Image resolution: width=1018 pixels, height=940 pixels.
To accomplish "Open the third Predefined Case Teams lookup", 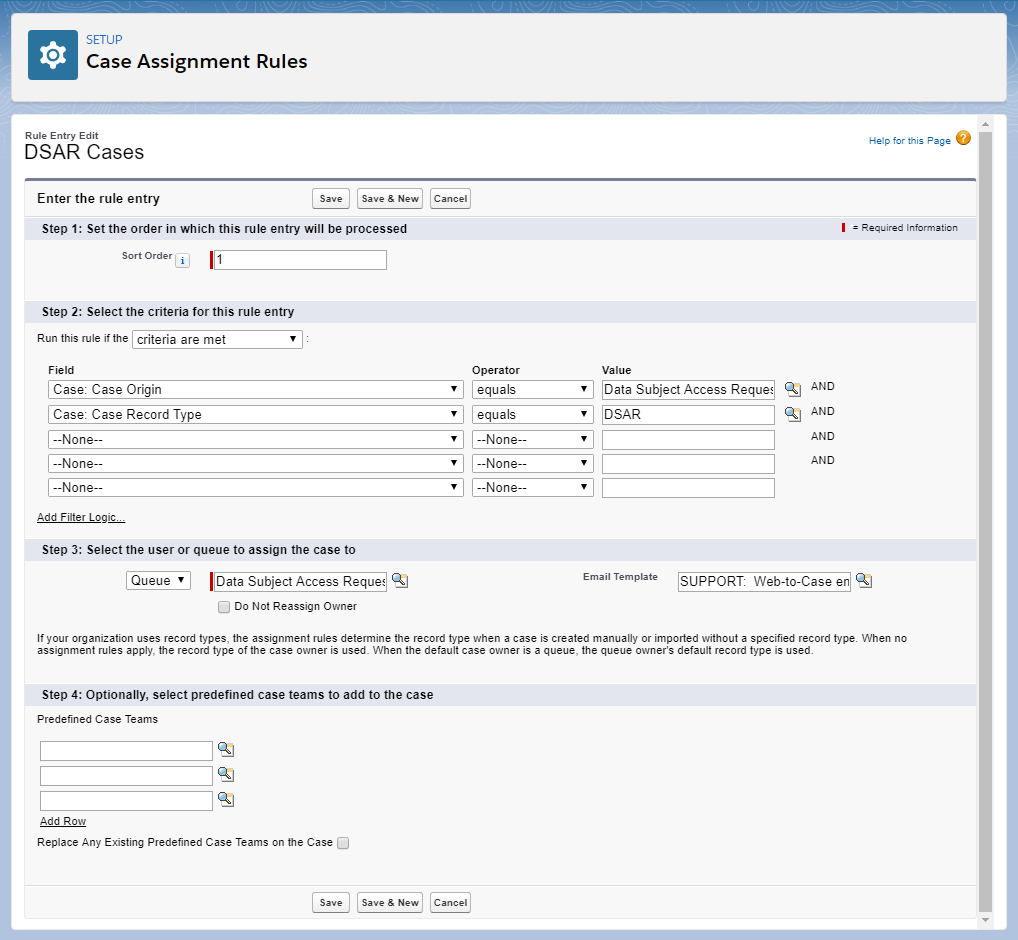I will tap(226, 799).
